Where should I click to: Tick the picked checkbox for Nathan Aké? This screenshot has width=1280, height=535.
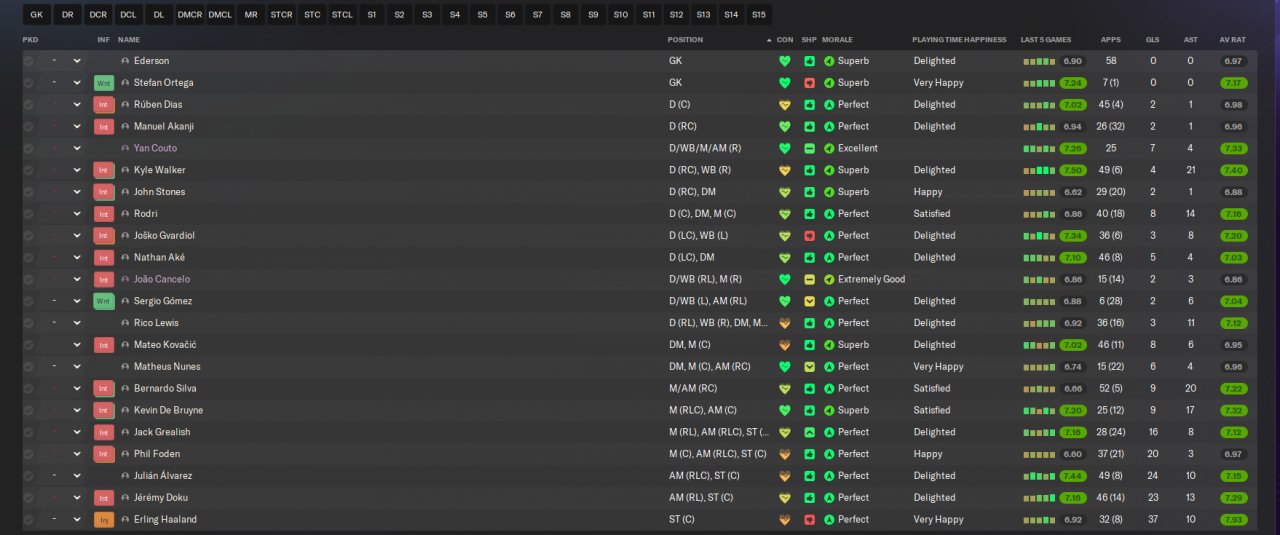coord(28,257)
